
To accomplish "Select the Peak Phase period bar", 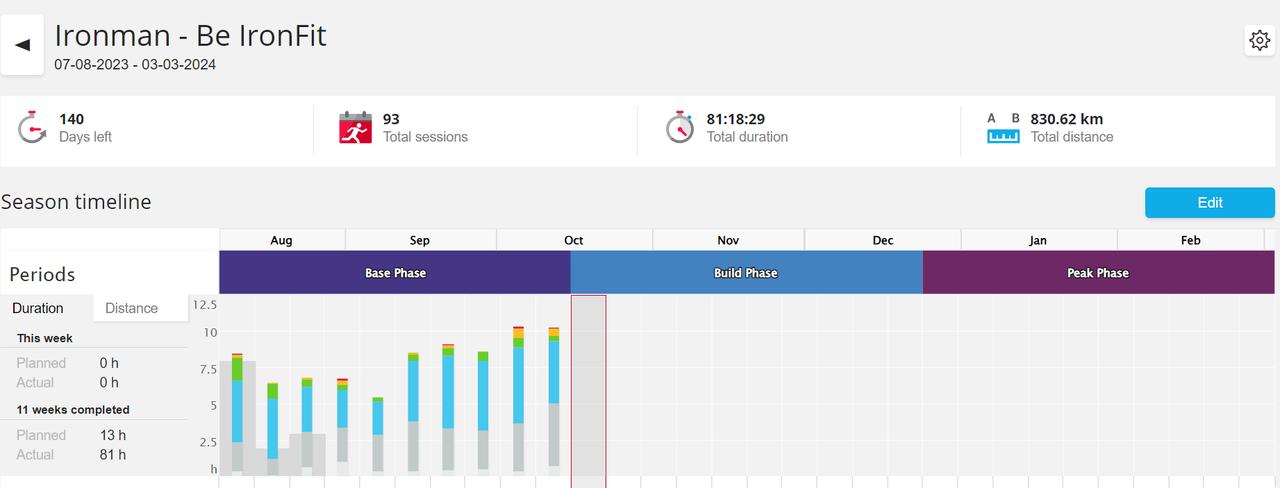I will [1098, 273].
